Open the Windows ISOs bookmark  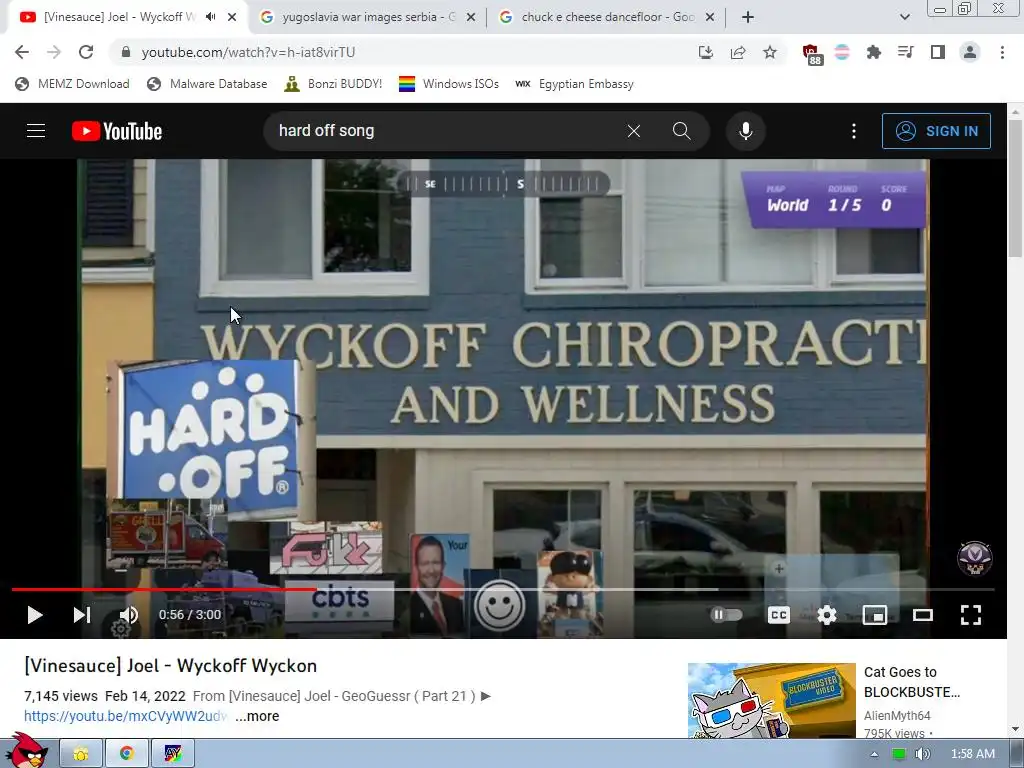(x=449, y=84)
